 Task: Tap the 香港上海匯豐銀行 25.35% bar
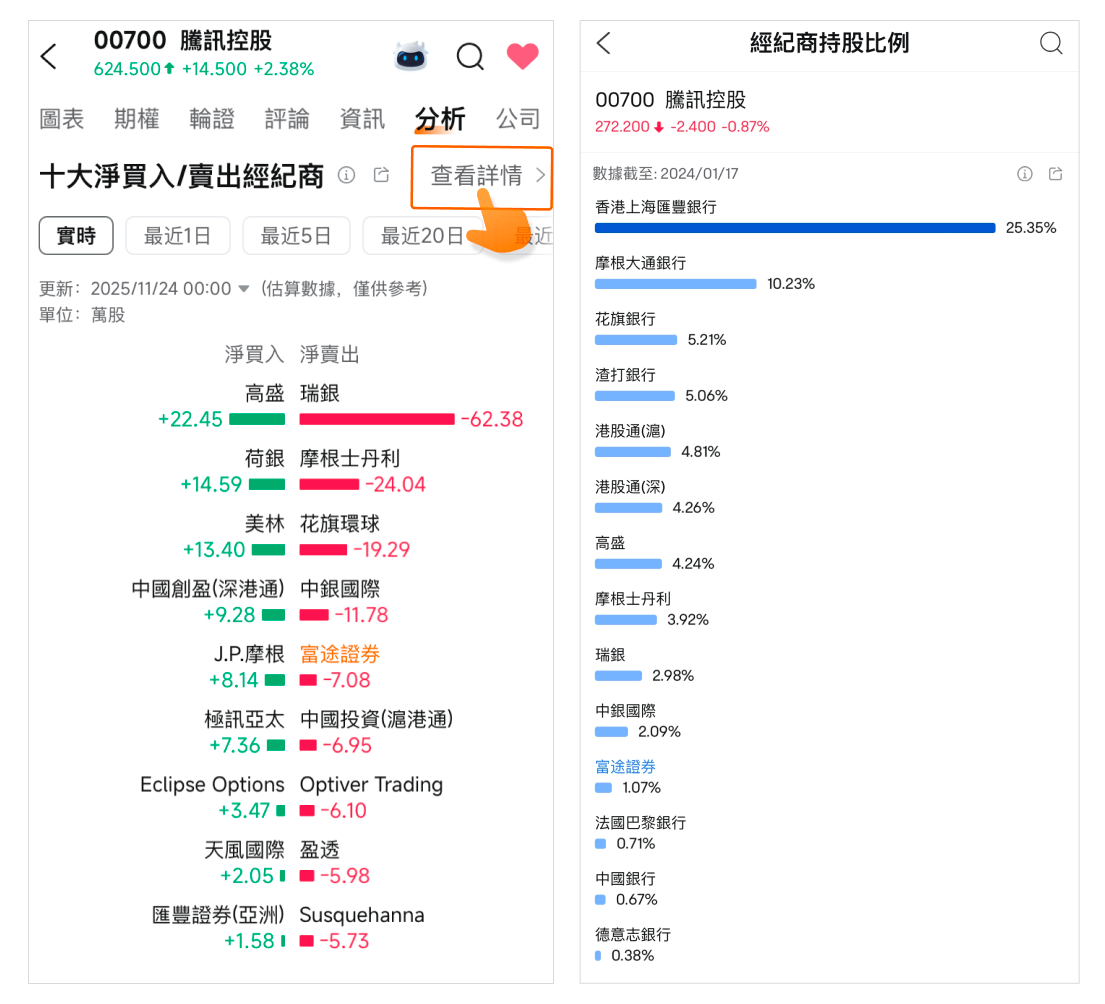[x=795, y=228]
